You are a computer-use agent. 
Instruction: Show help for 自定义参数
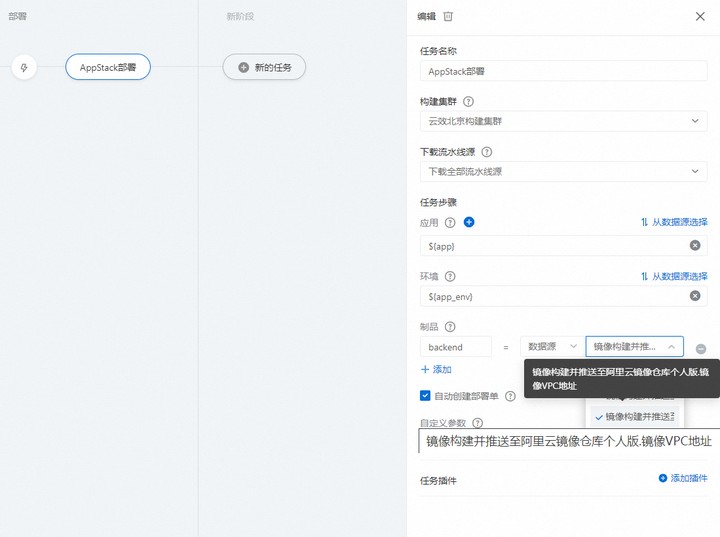coord(478,423)
